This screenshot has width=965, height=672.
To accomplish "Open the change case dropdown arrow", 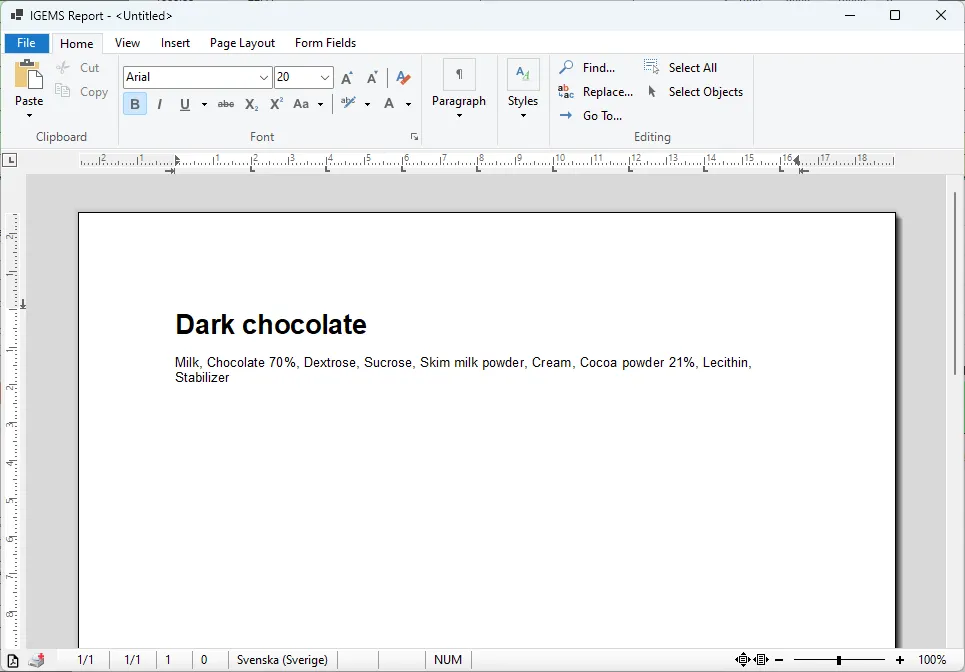I will (x=320, y=105).
